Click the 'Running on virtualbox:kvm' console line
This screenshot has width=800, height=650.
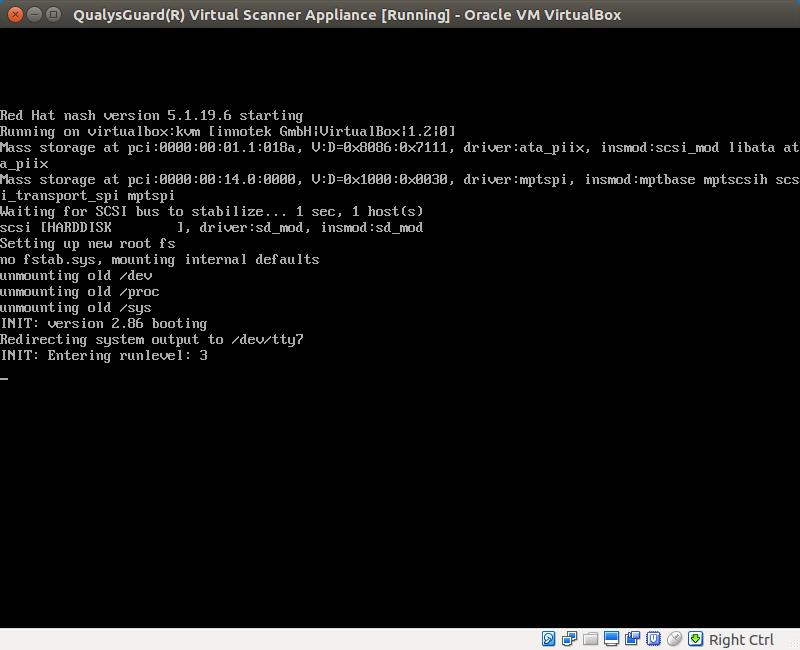click(x=228, y=132)
